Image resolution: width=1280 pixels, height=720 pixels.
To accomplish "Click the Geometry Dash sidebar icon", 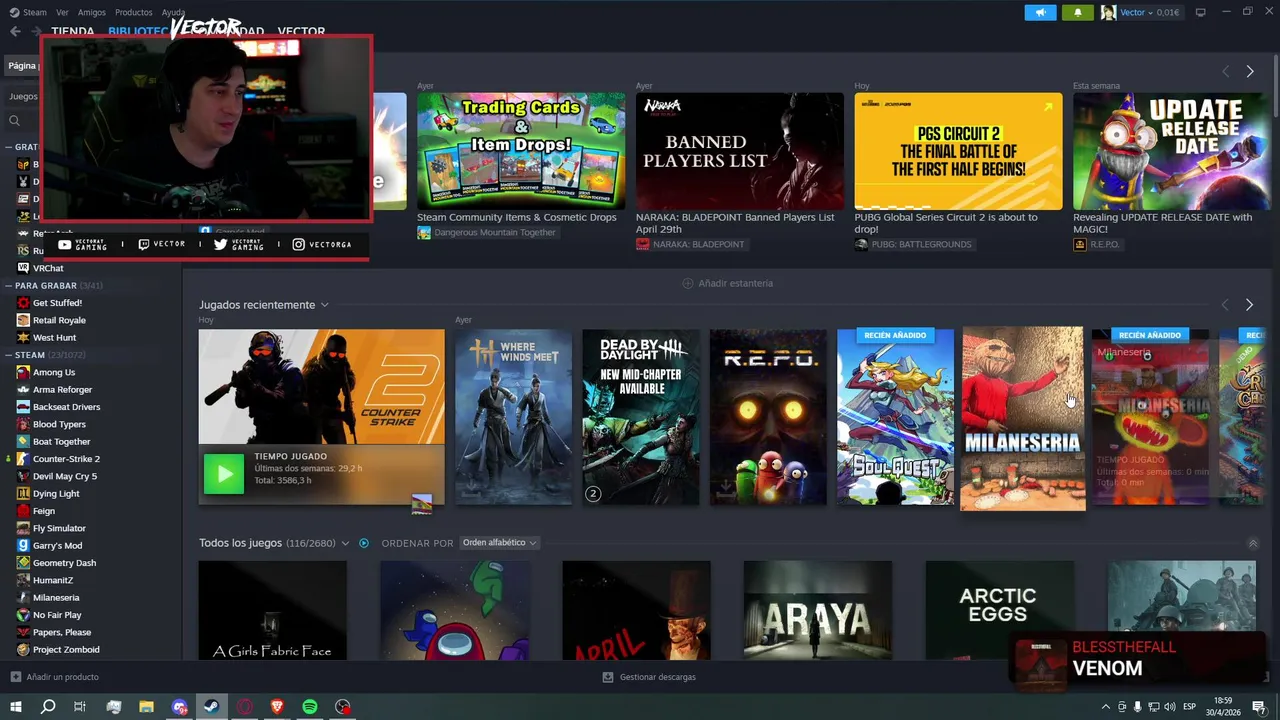I will (23, 562).
